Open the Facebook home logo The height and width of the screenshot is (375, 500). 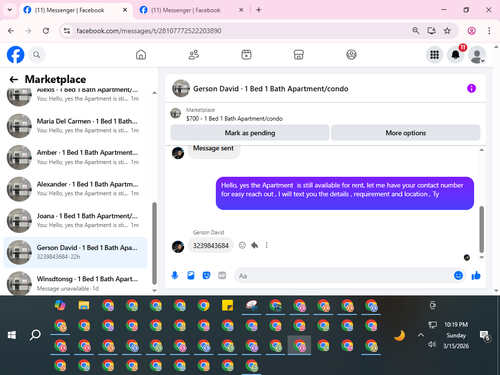[x=16, y=55]
